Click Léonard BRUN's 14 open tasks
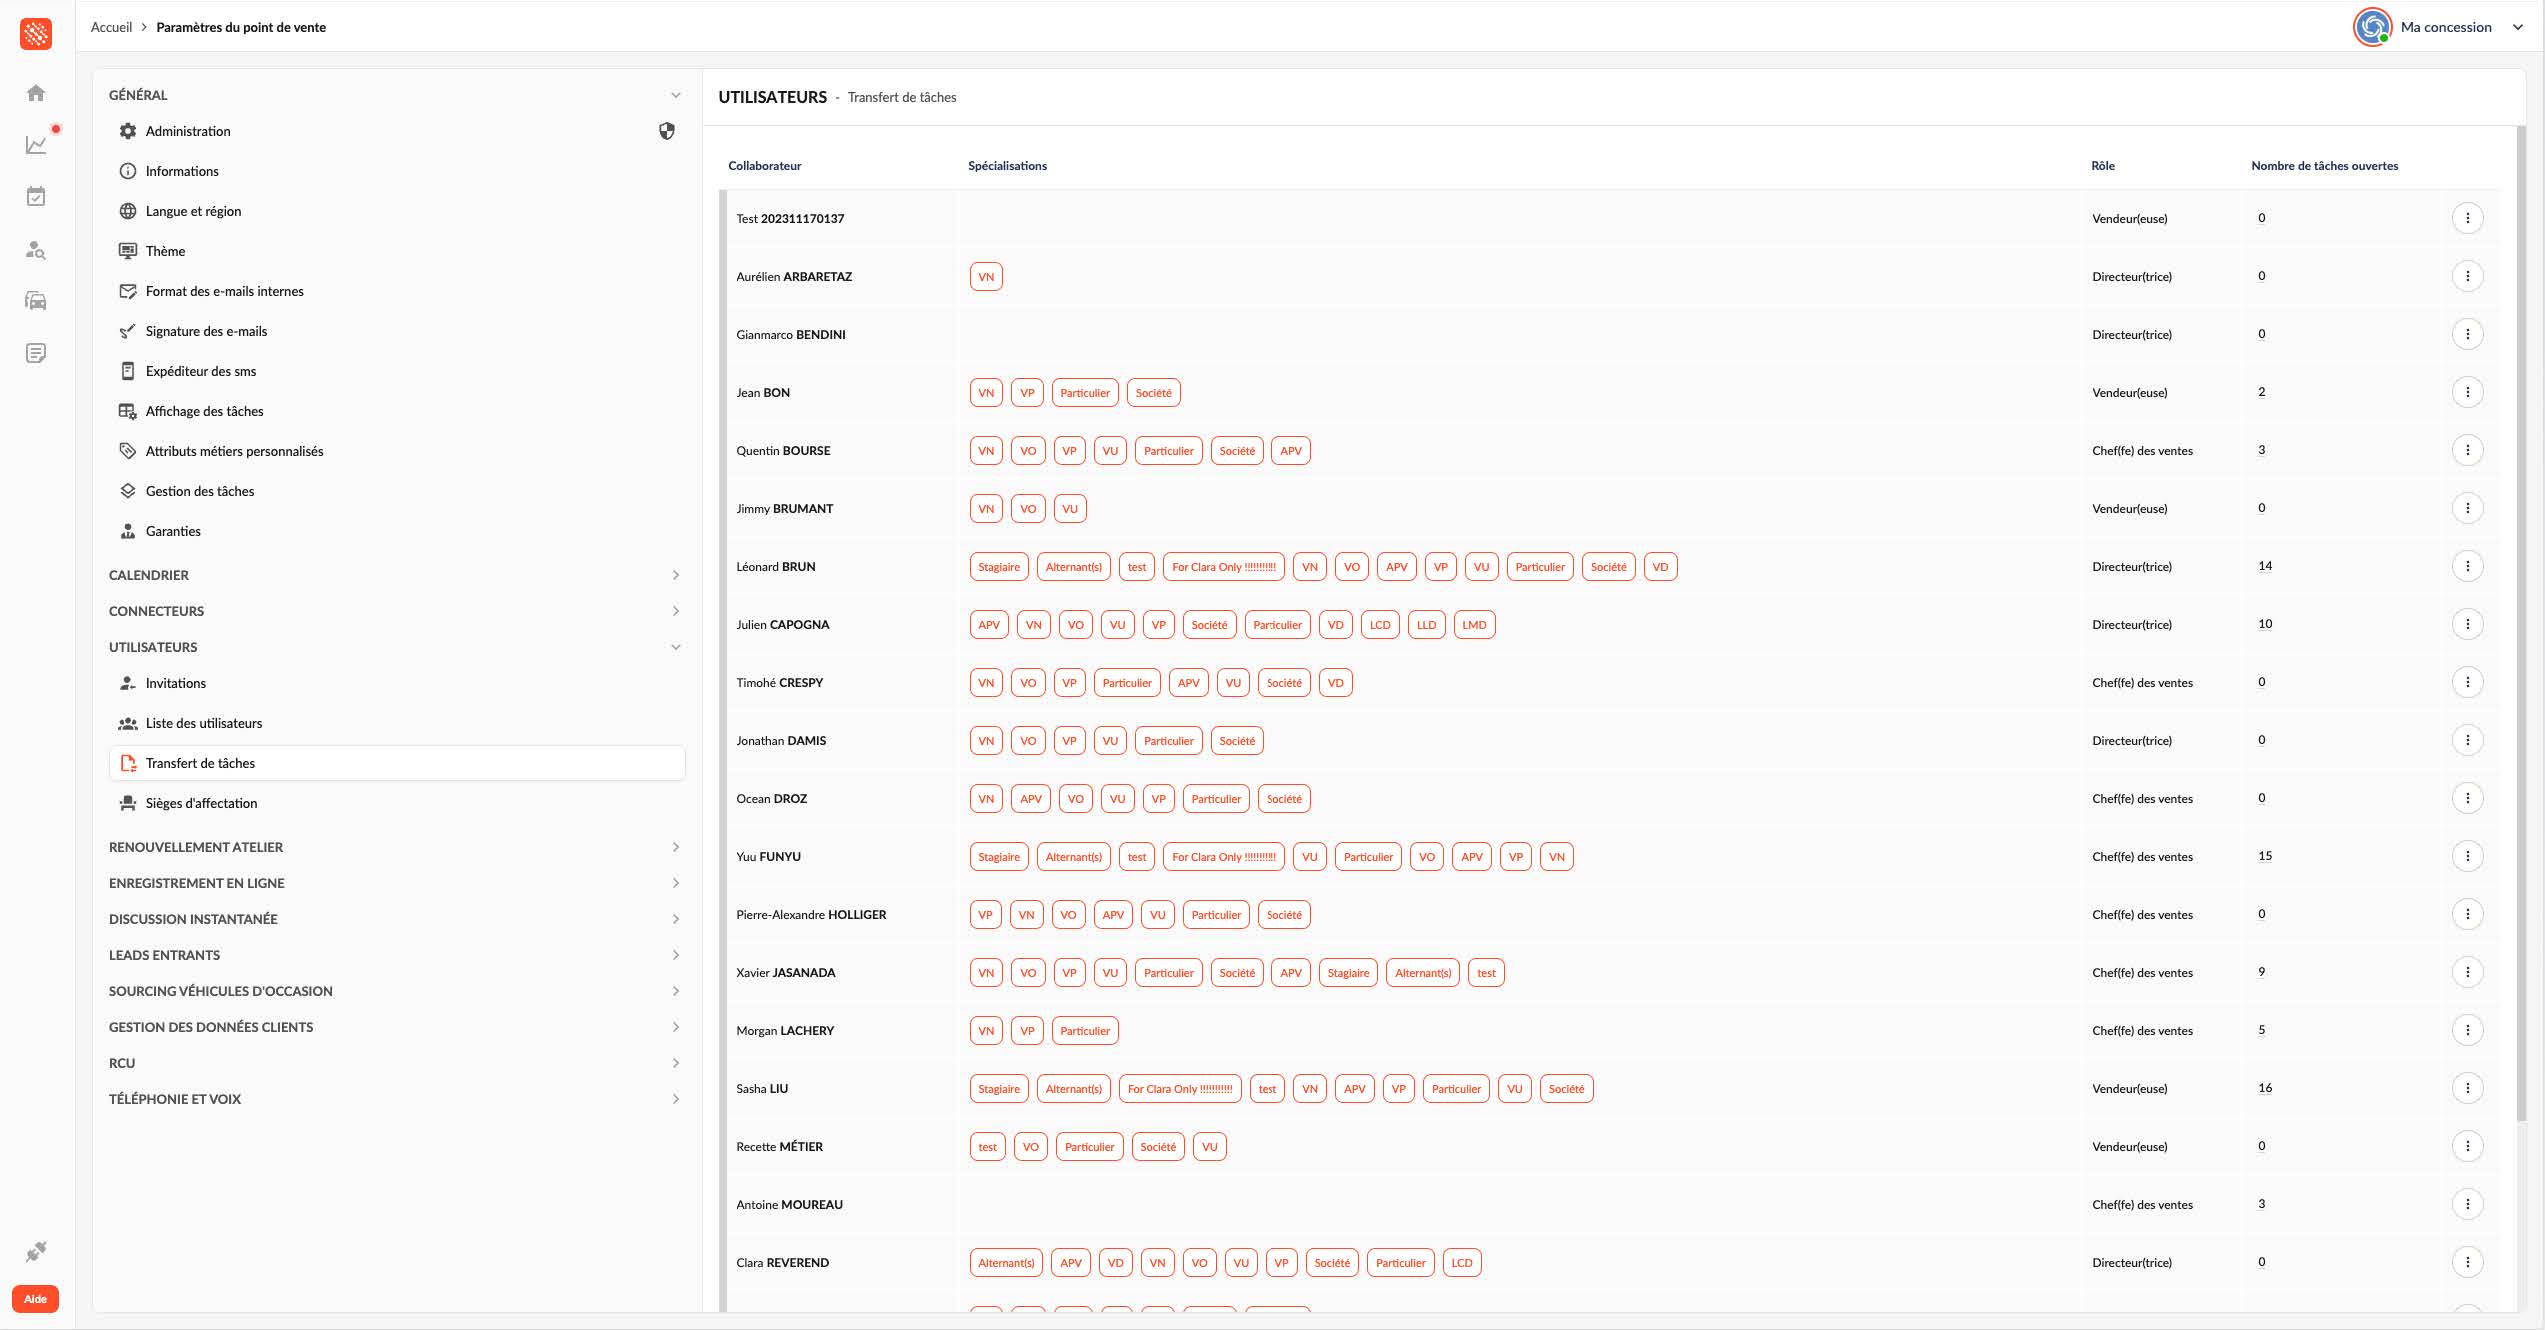This screenshot has height=1330, width=2545. (2264, 566)
